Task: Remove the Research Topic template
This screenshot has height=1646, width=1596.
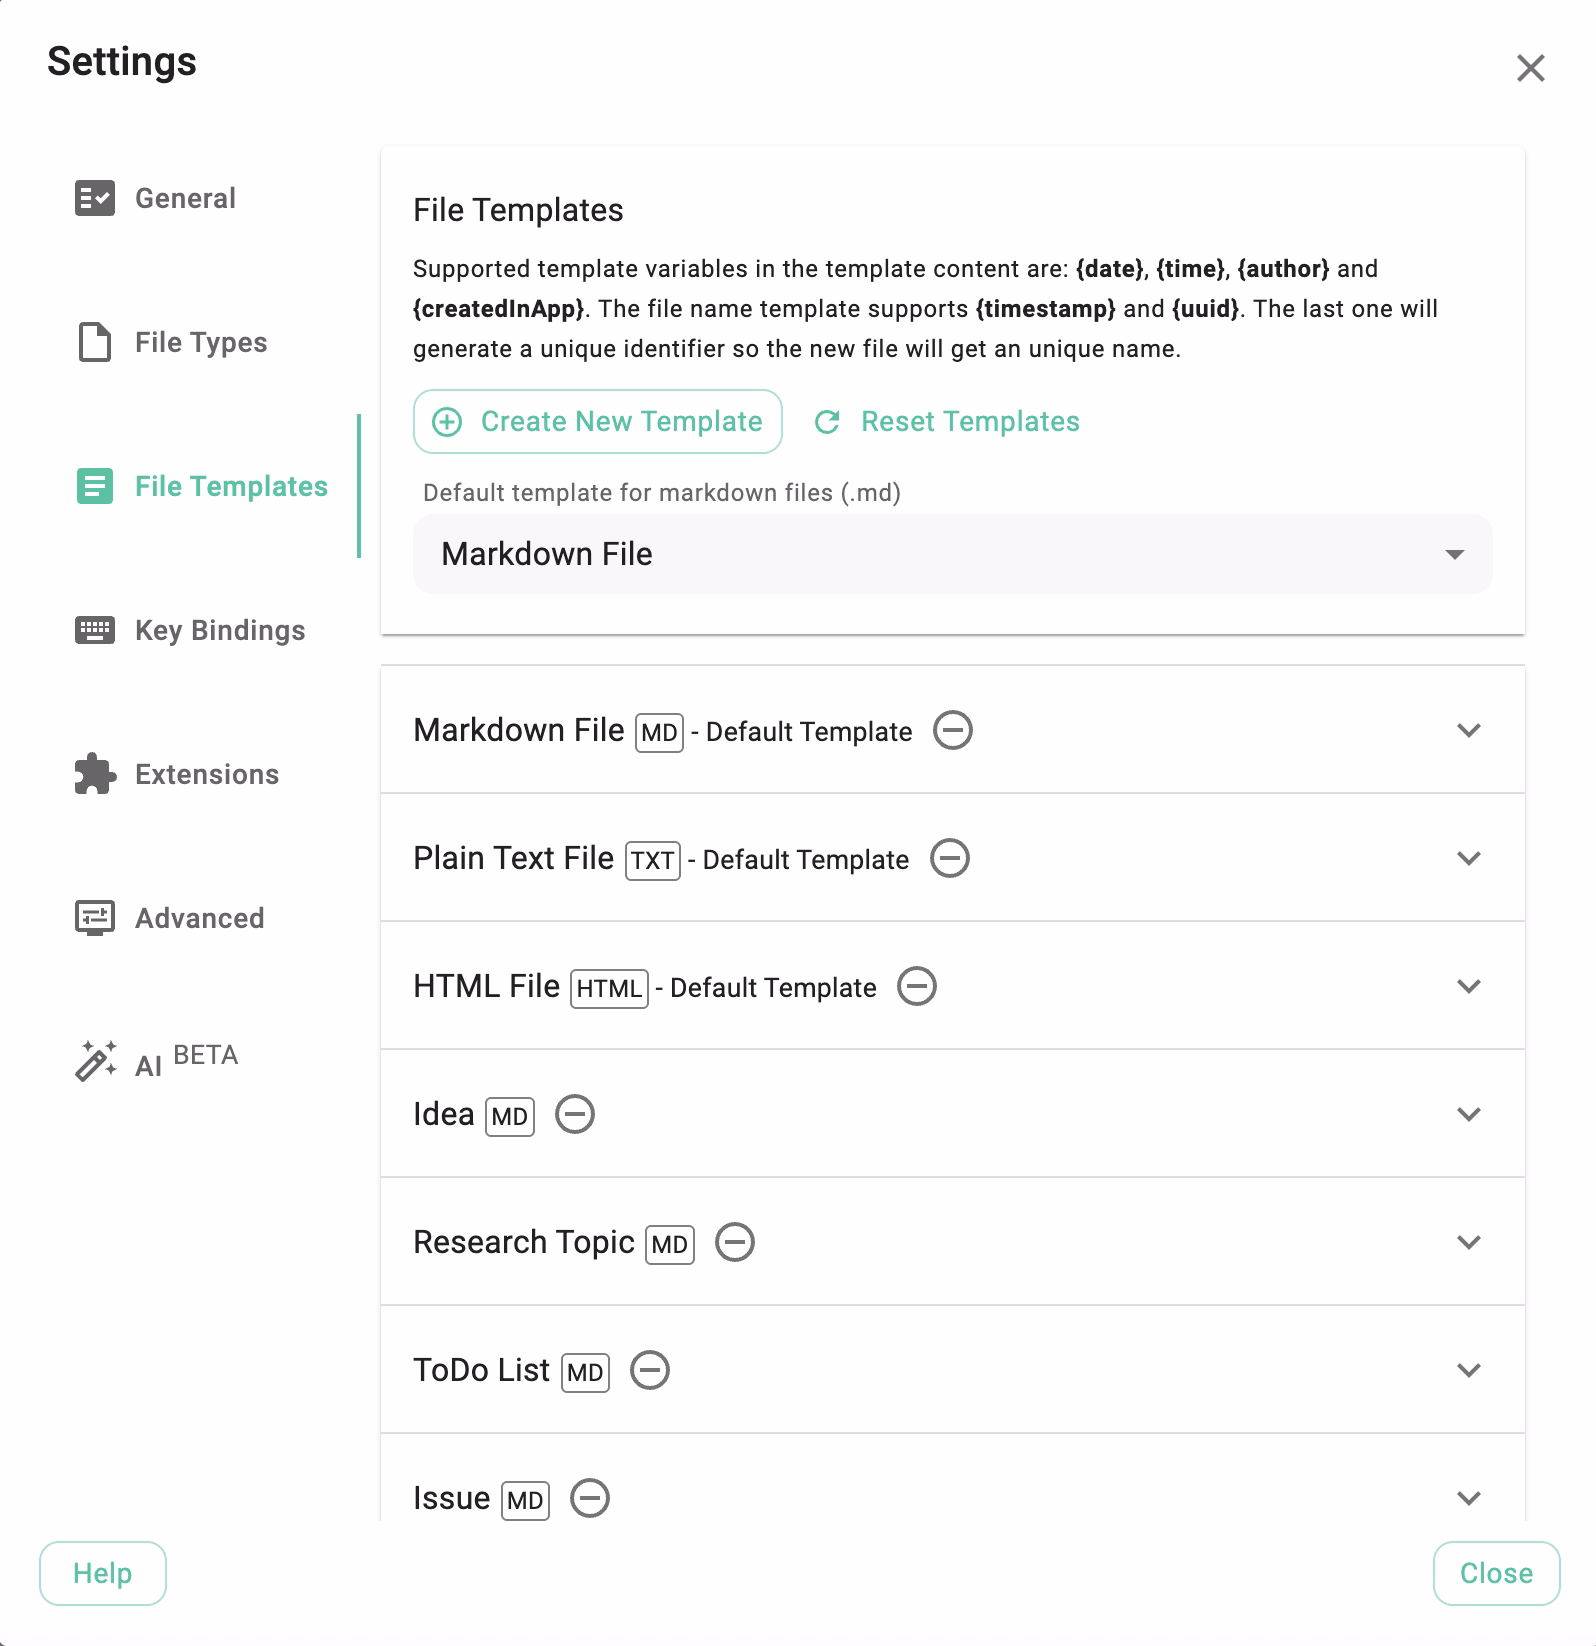Action: [x=735, y=1243]
